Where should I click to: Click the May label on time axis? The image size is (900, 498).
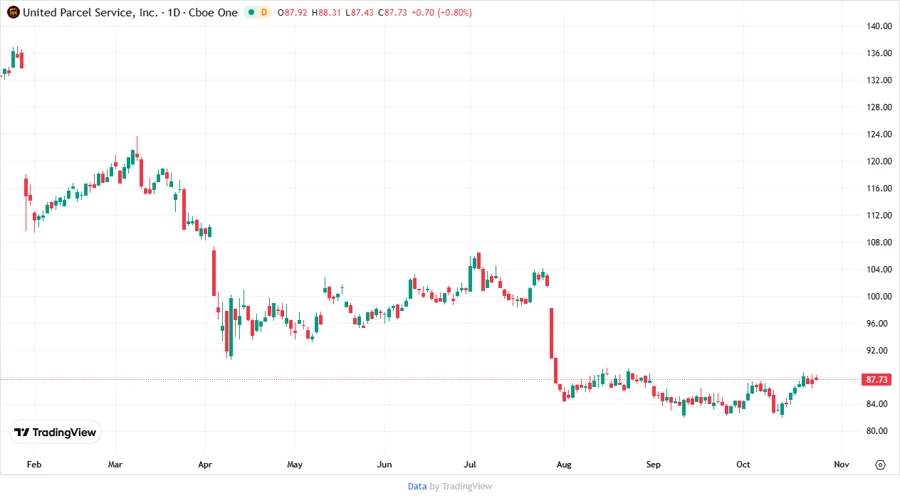[x=294, y=464]
